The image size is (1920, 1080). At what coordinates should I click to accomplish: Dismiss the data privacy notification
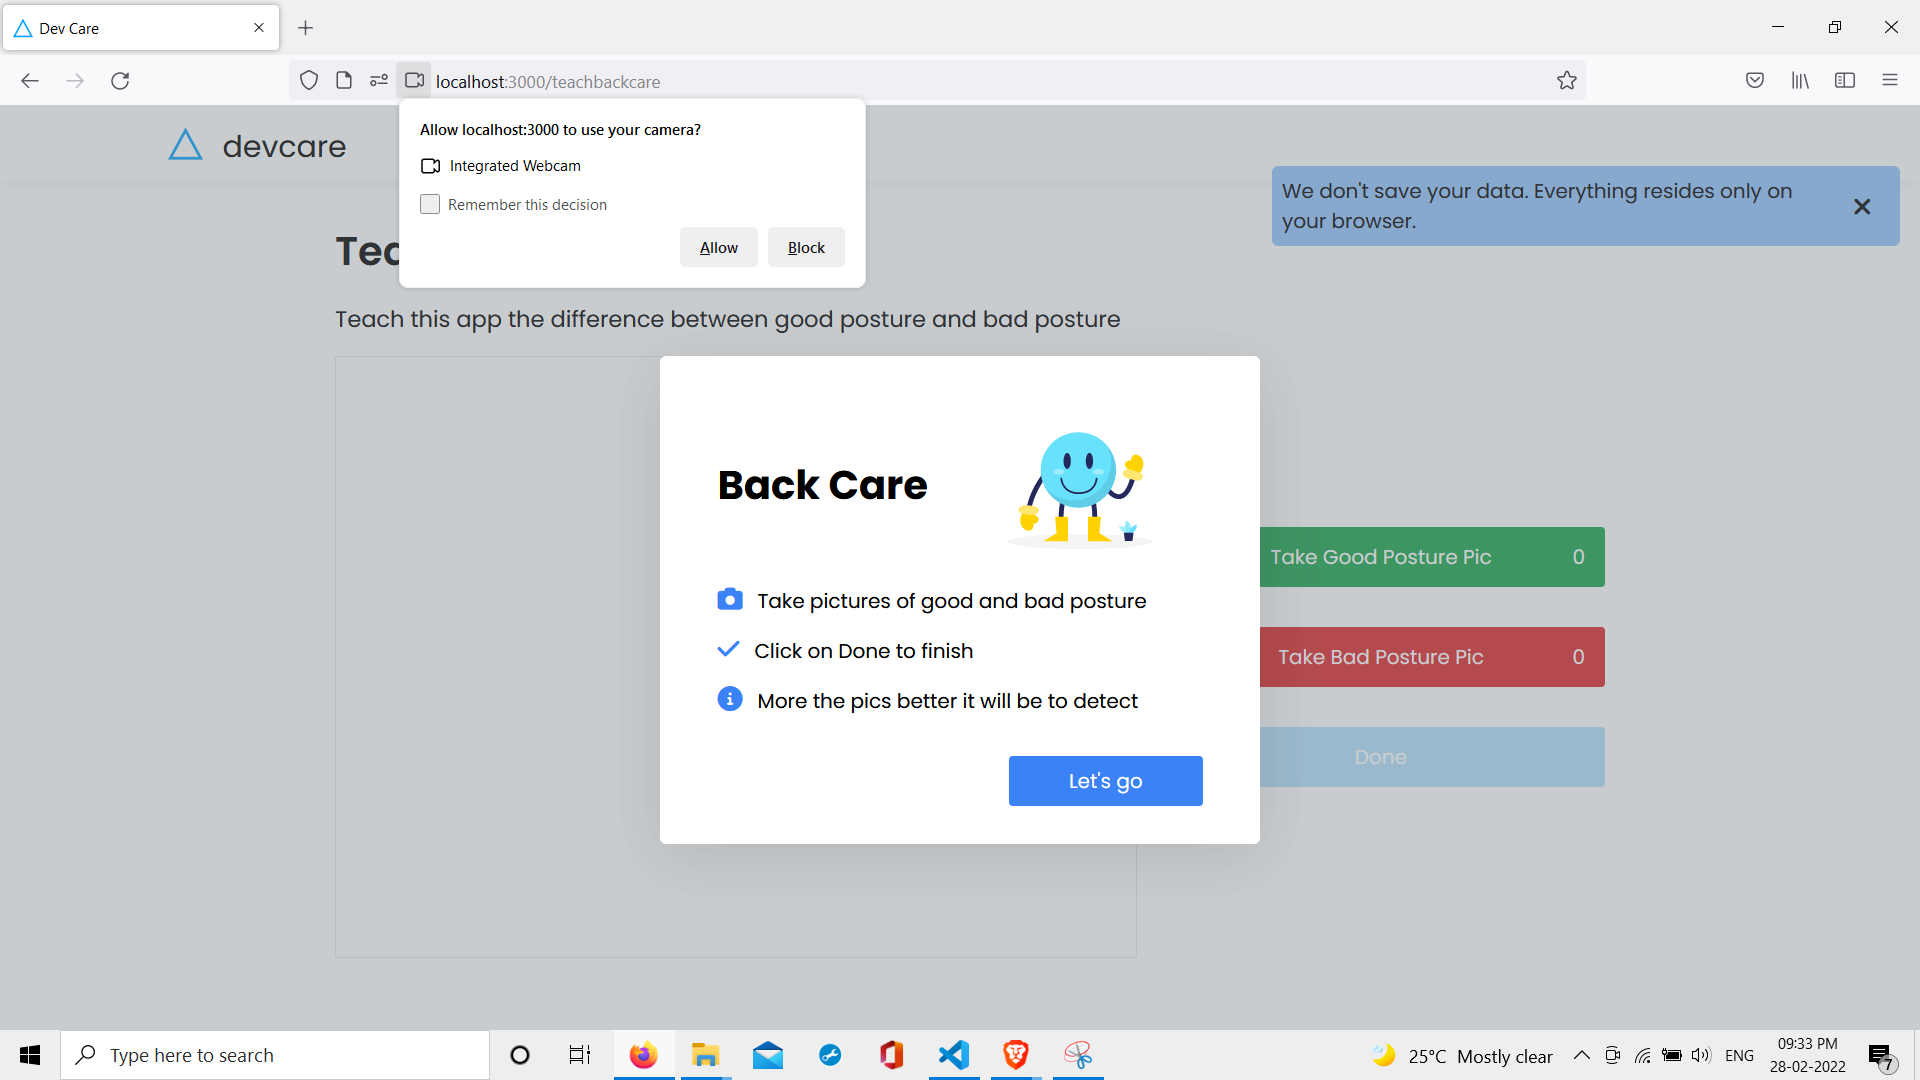tap(1861, 206)
